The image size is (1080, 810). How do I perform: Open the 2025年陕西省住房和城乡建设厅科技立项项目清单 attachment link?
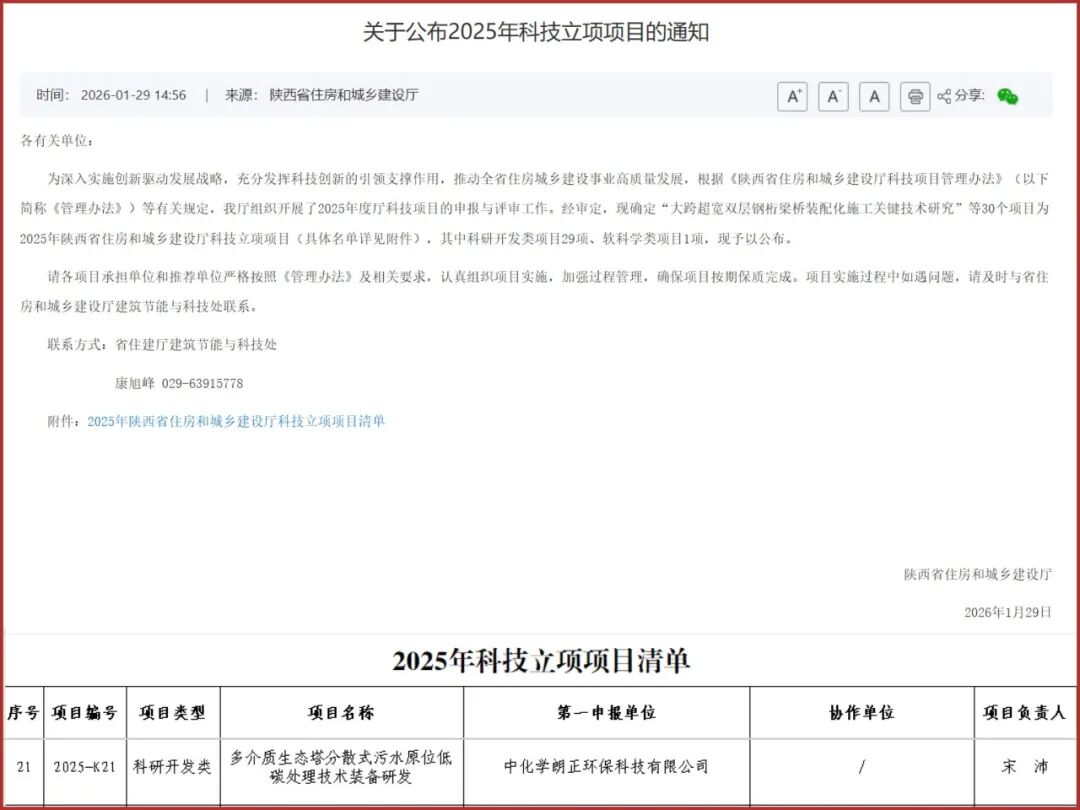pos(236,421)
